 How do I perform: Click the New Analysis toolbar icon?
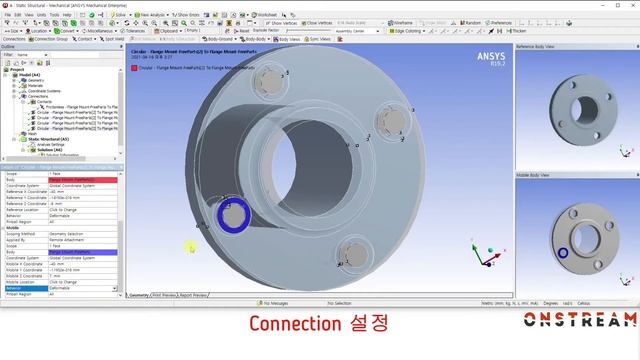tap(137, 15)
